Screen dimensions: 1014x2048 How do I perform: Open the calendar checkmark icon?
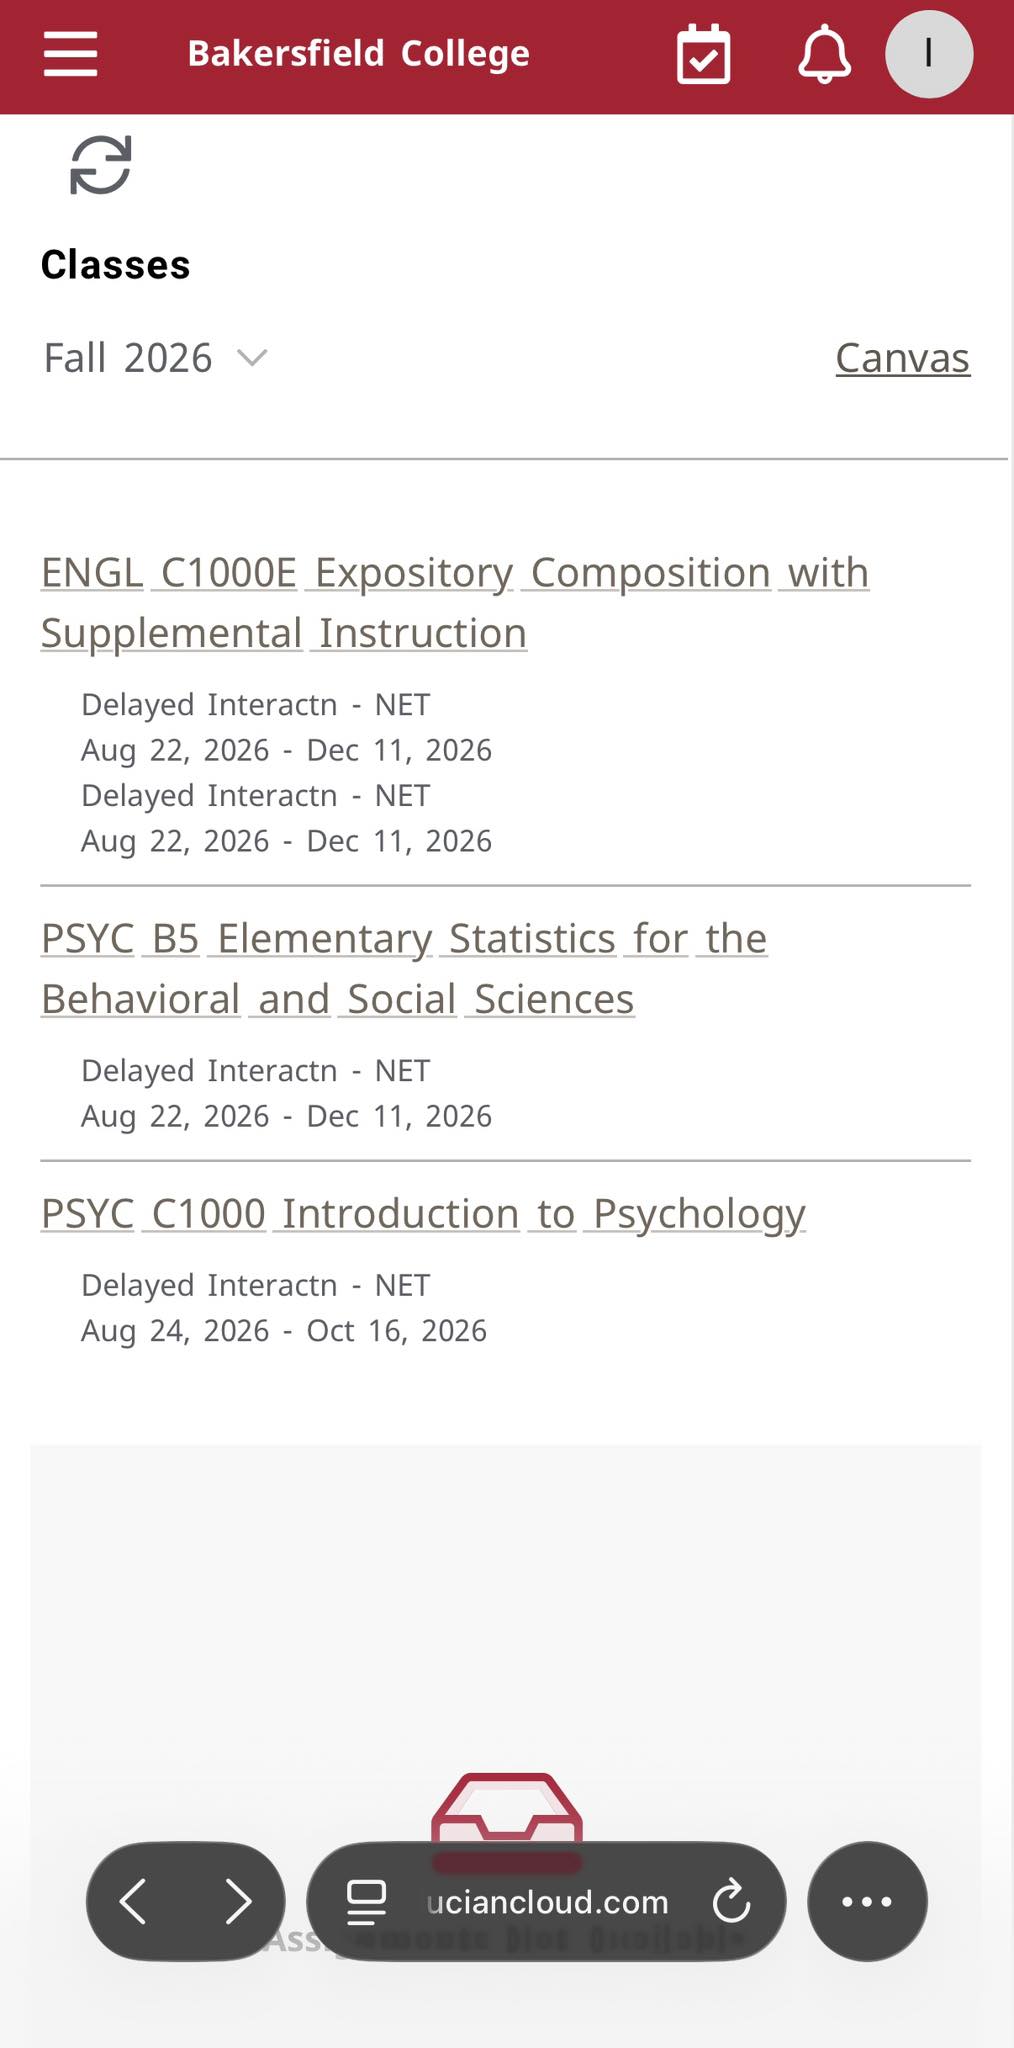click(x=703, y=54)
